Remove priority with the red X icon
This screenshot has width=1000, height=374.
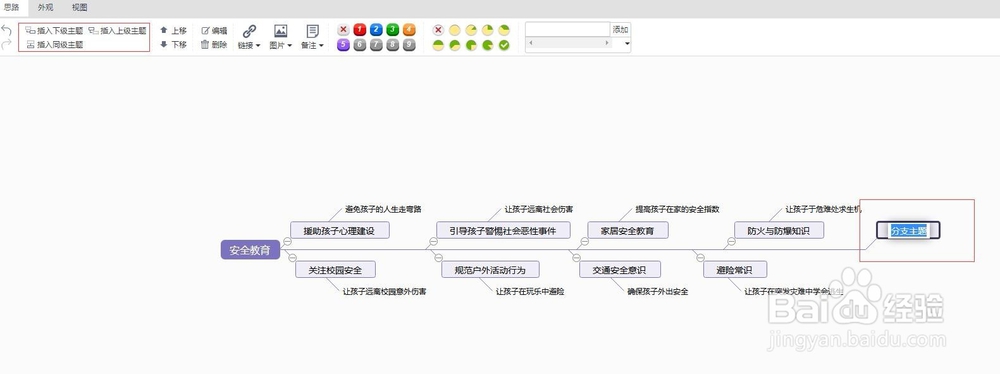point(343,30)
